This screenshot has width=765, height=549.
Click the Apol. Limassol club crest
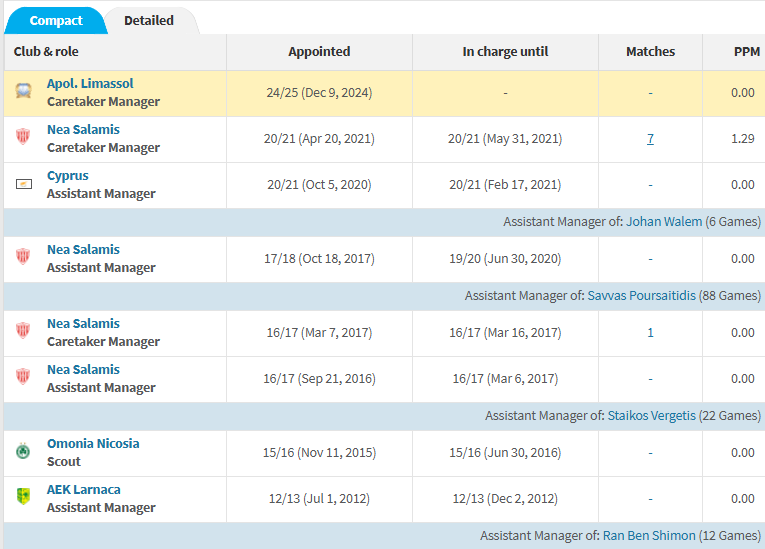point(23,91)
